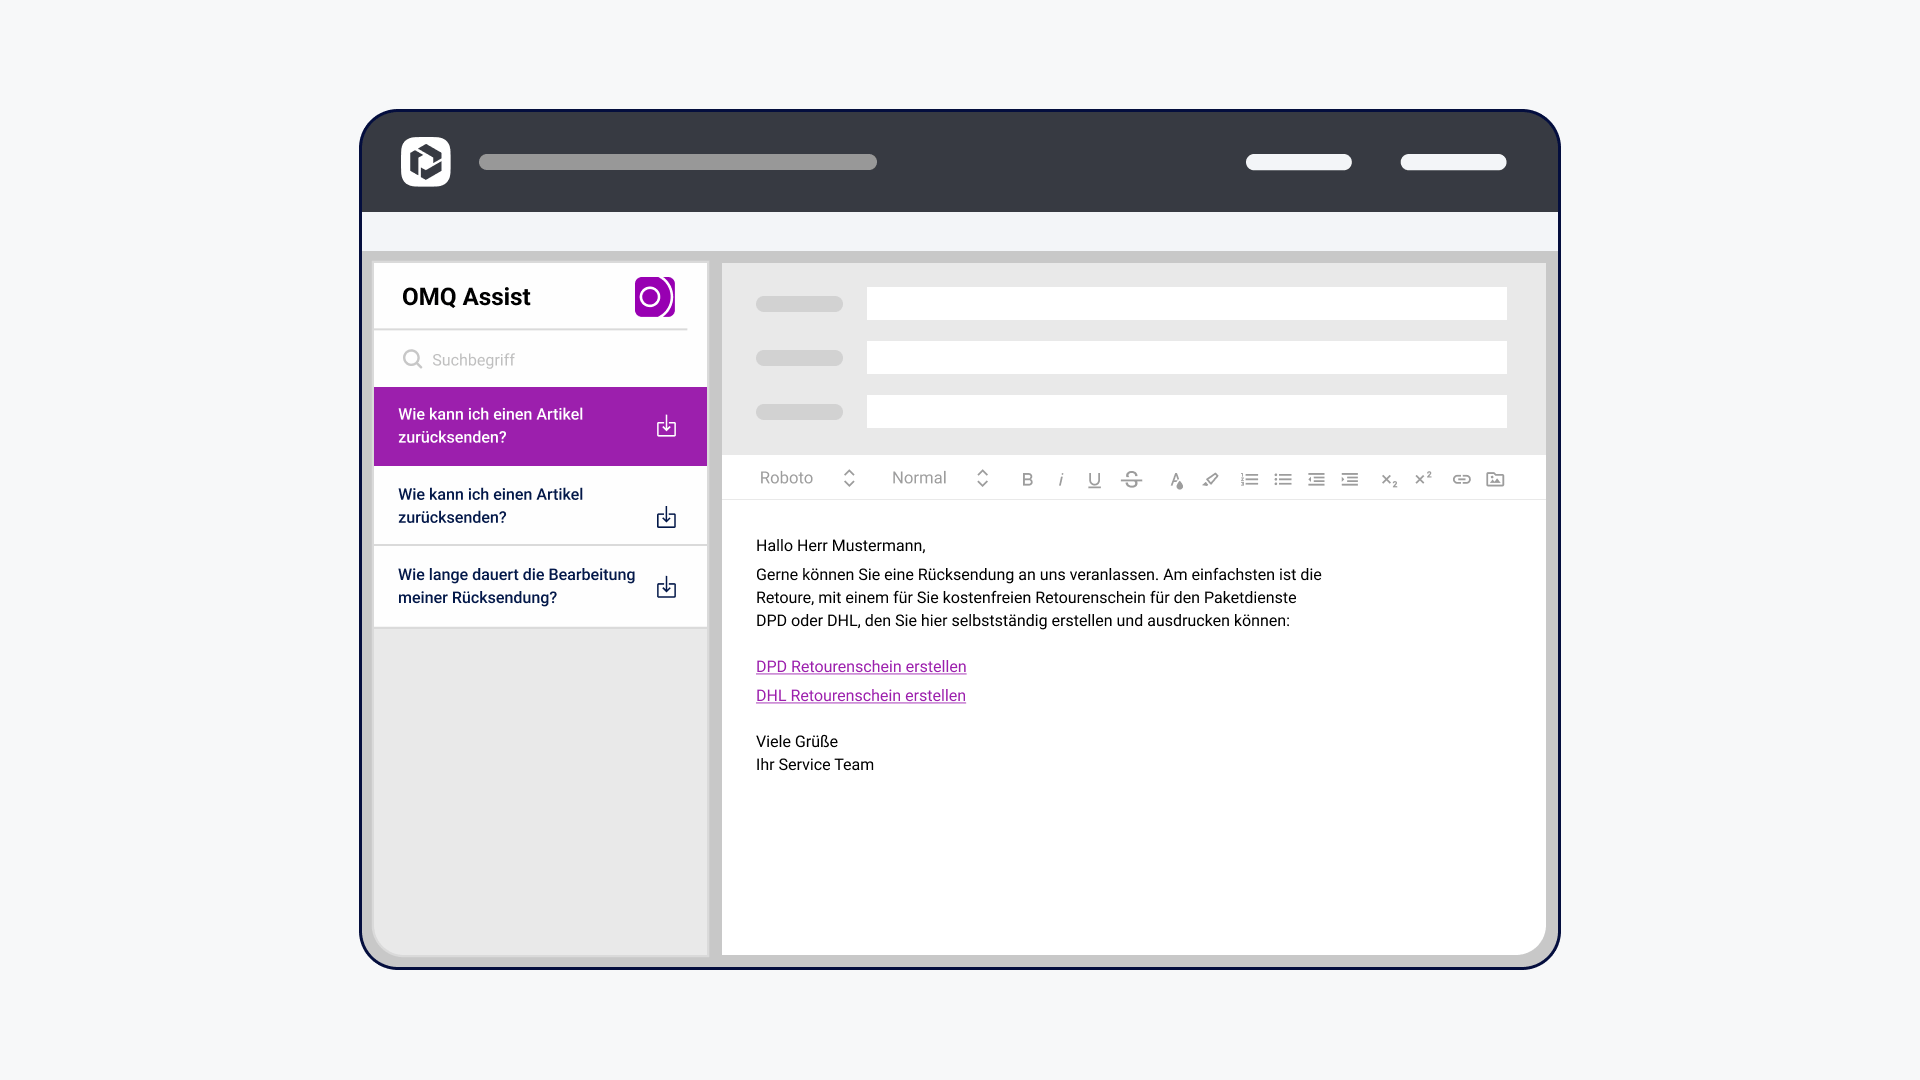Insert the second 'Artikel zurücksenden' answer via its insert icon

[x=666, y=517]
